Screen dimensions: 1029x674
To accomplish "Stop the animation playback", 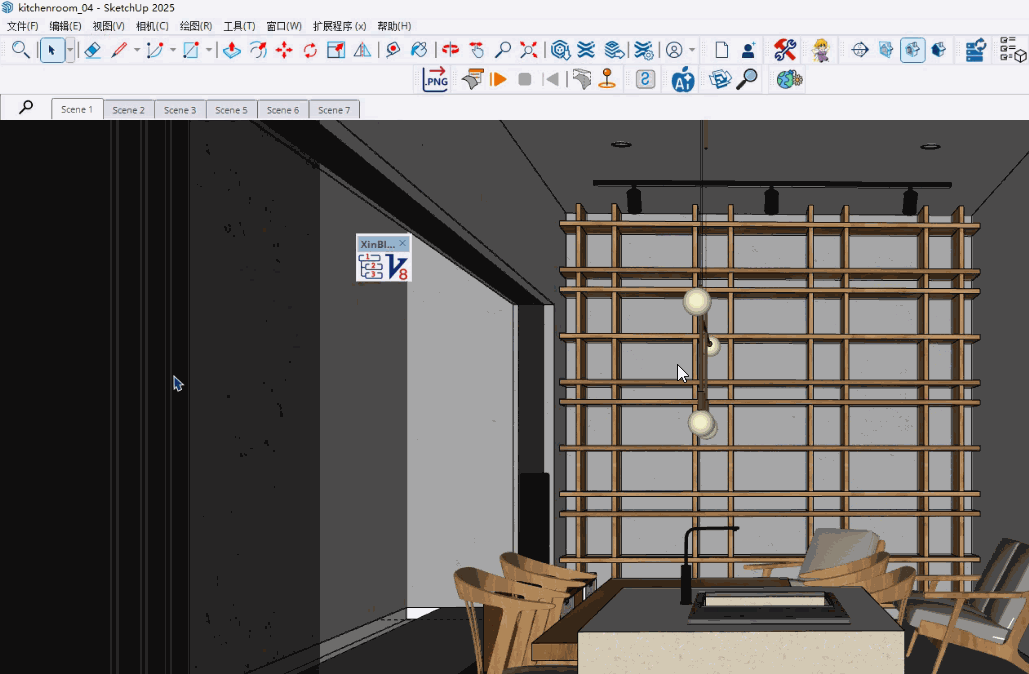I will click(x=524, y=79).
